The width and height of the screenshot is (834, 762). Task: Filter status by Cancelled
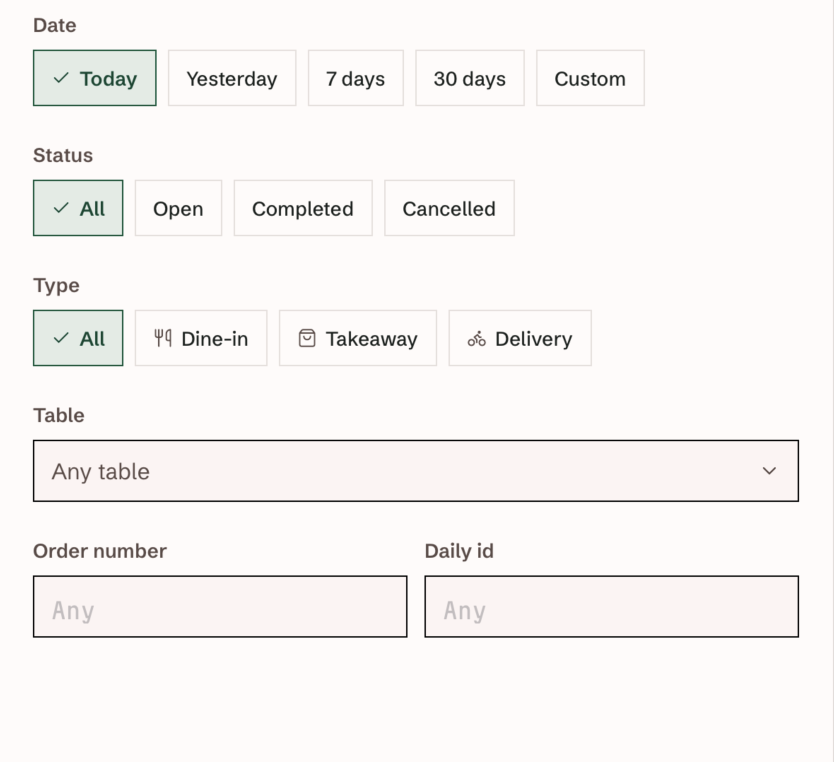449,208
